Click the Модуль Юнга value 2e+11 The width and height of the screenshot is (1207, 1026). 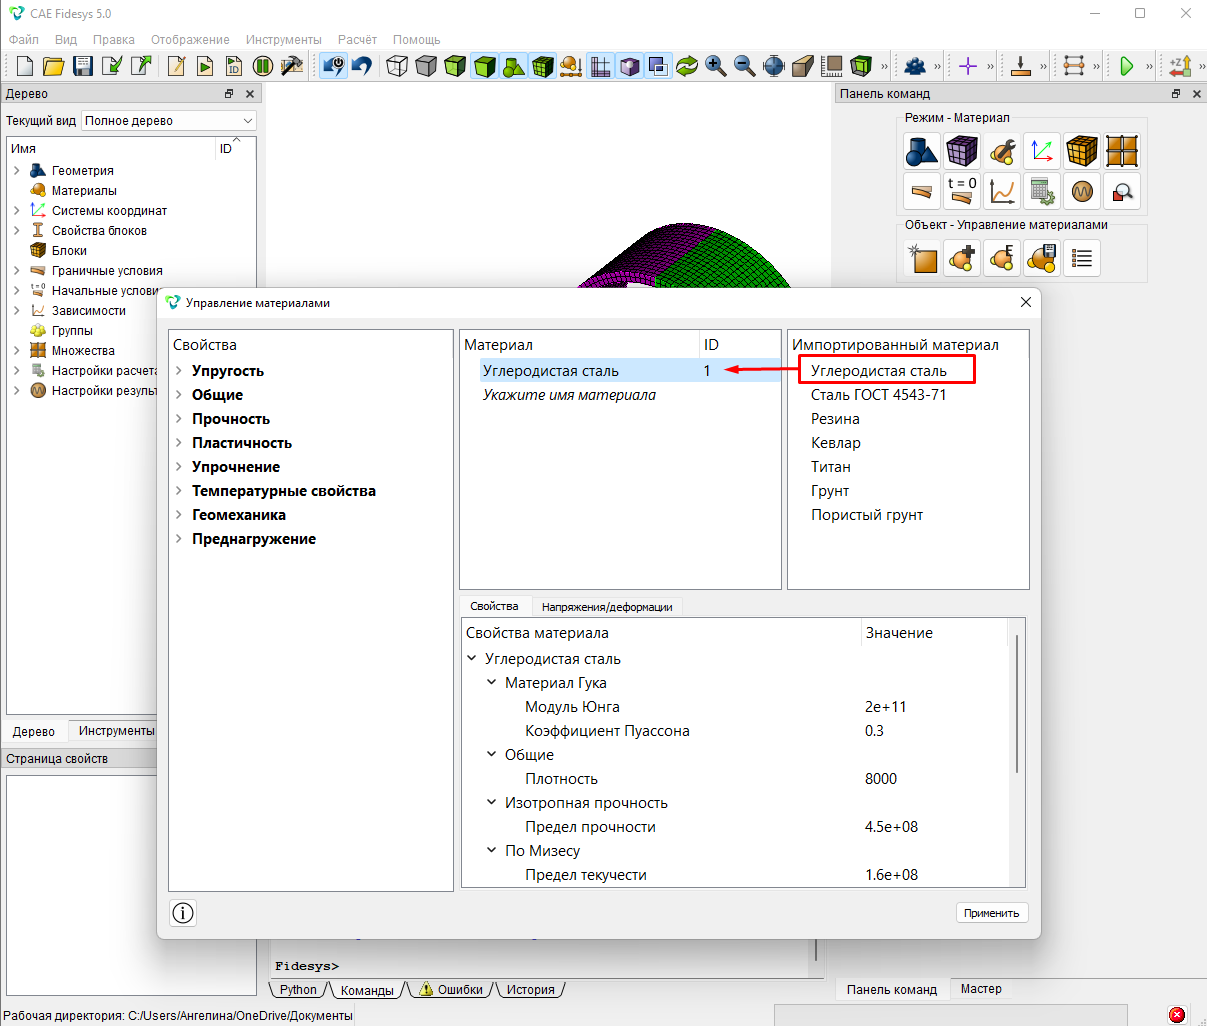885,707
